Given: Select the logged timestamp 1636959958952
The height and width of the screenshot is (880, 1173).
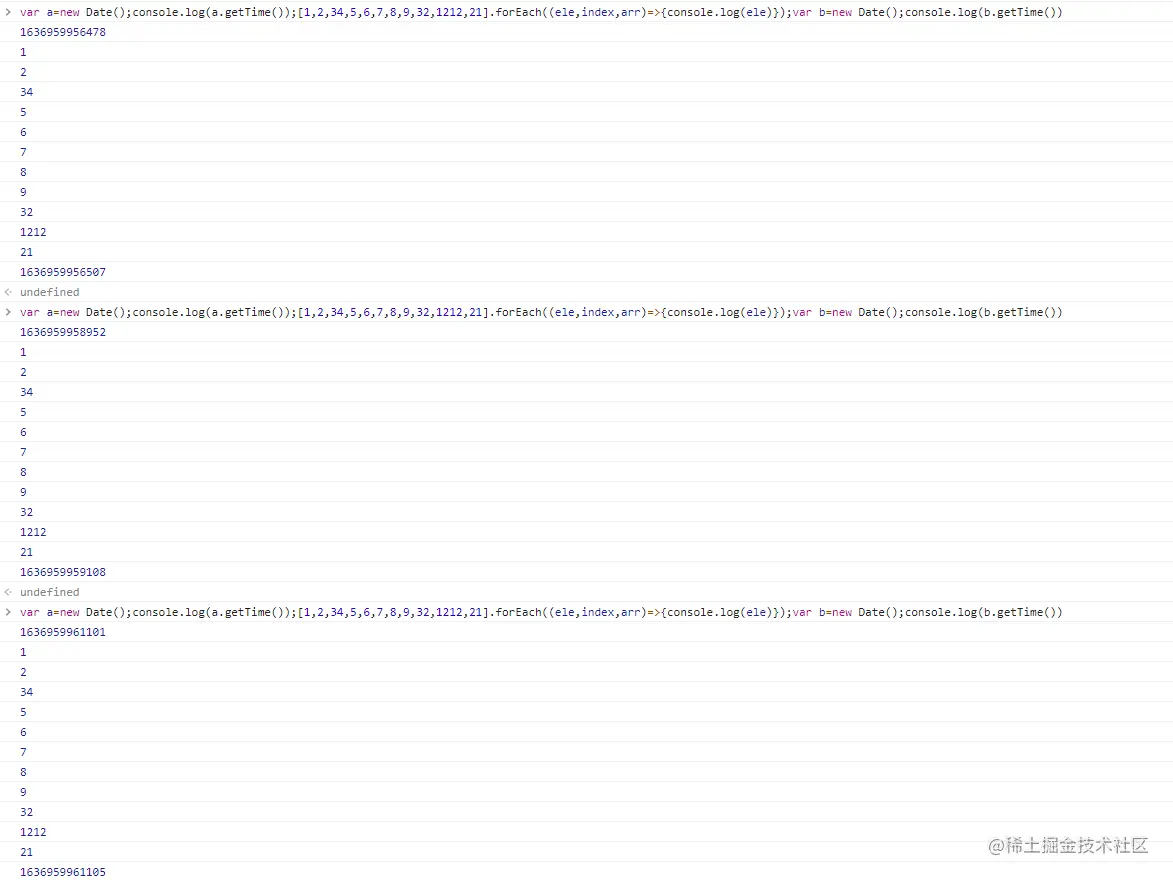Looking at the screenshot, I should (63, 332).
